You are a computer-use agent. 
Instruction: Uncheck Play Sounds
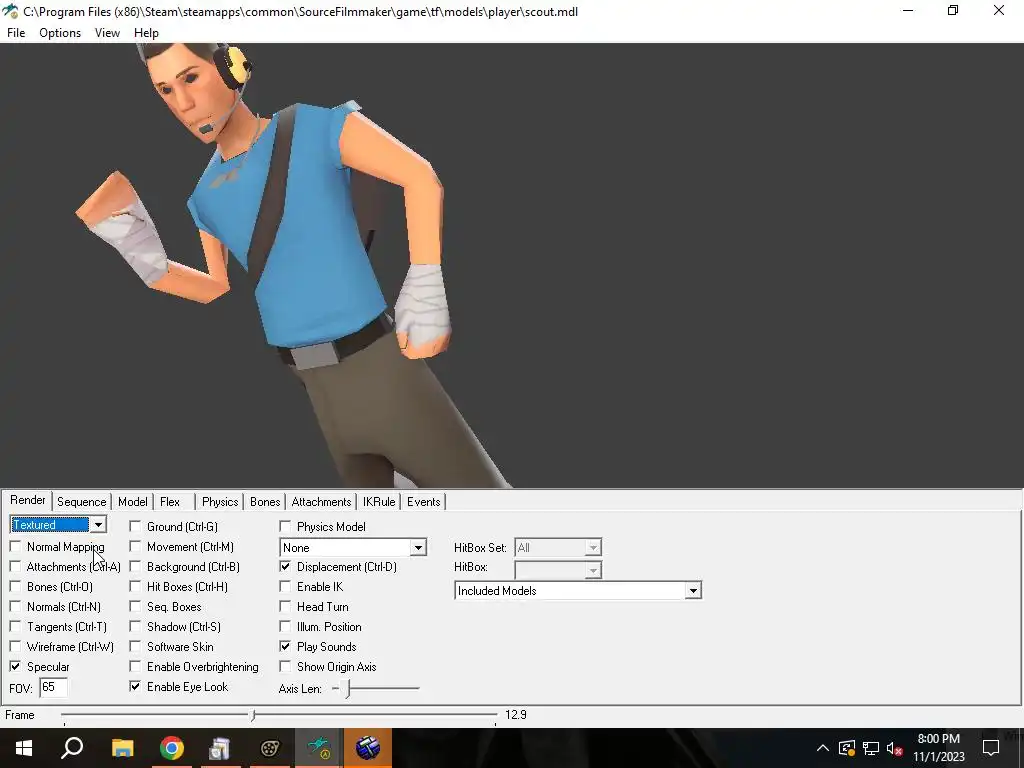click(285, 647)
